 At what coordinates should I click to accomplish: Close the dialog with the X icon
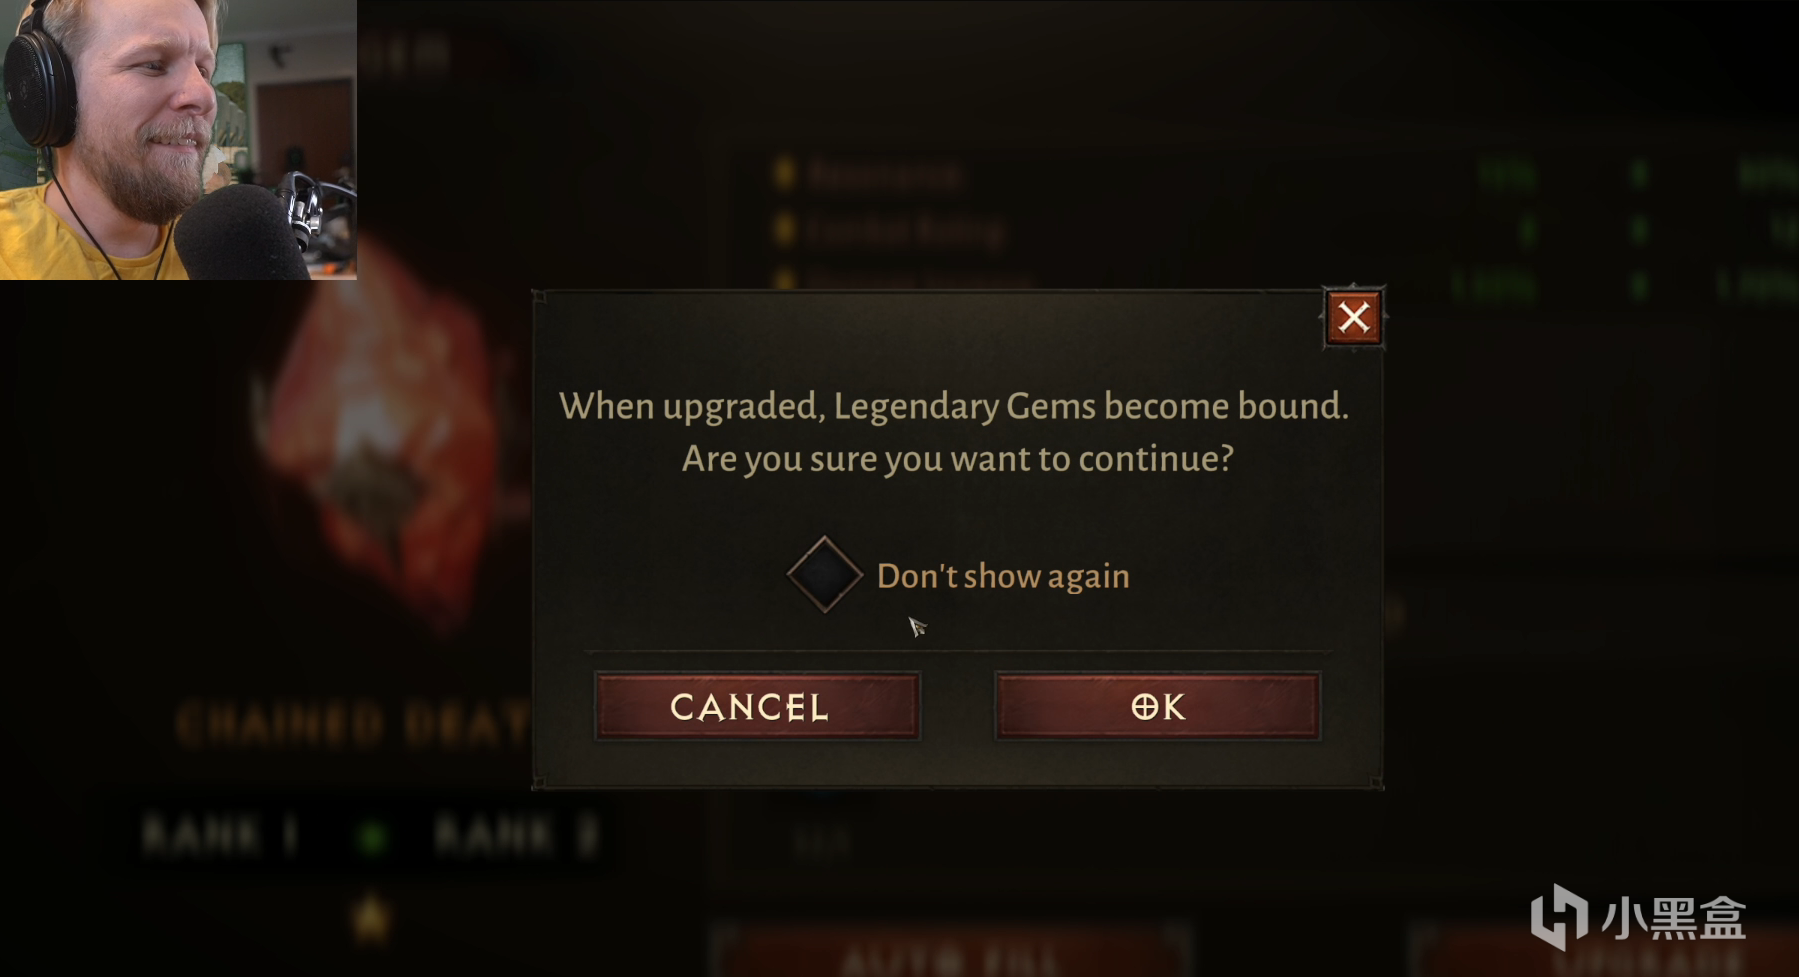pyautogui.click(x=1354, y=318)
